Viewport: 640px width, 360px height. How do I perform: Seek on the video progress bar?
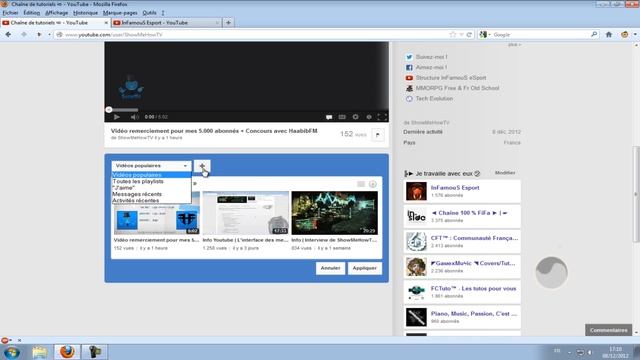(x=247, y=109)
